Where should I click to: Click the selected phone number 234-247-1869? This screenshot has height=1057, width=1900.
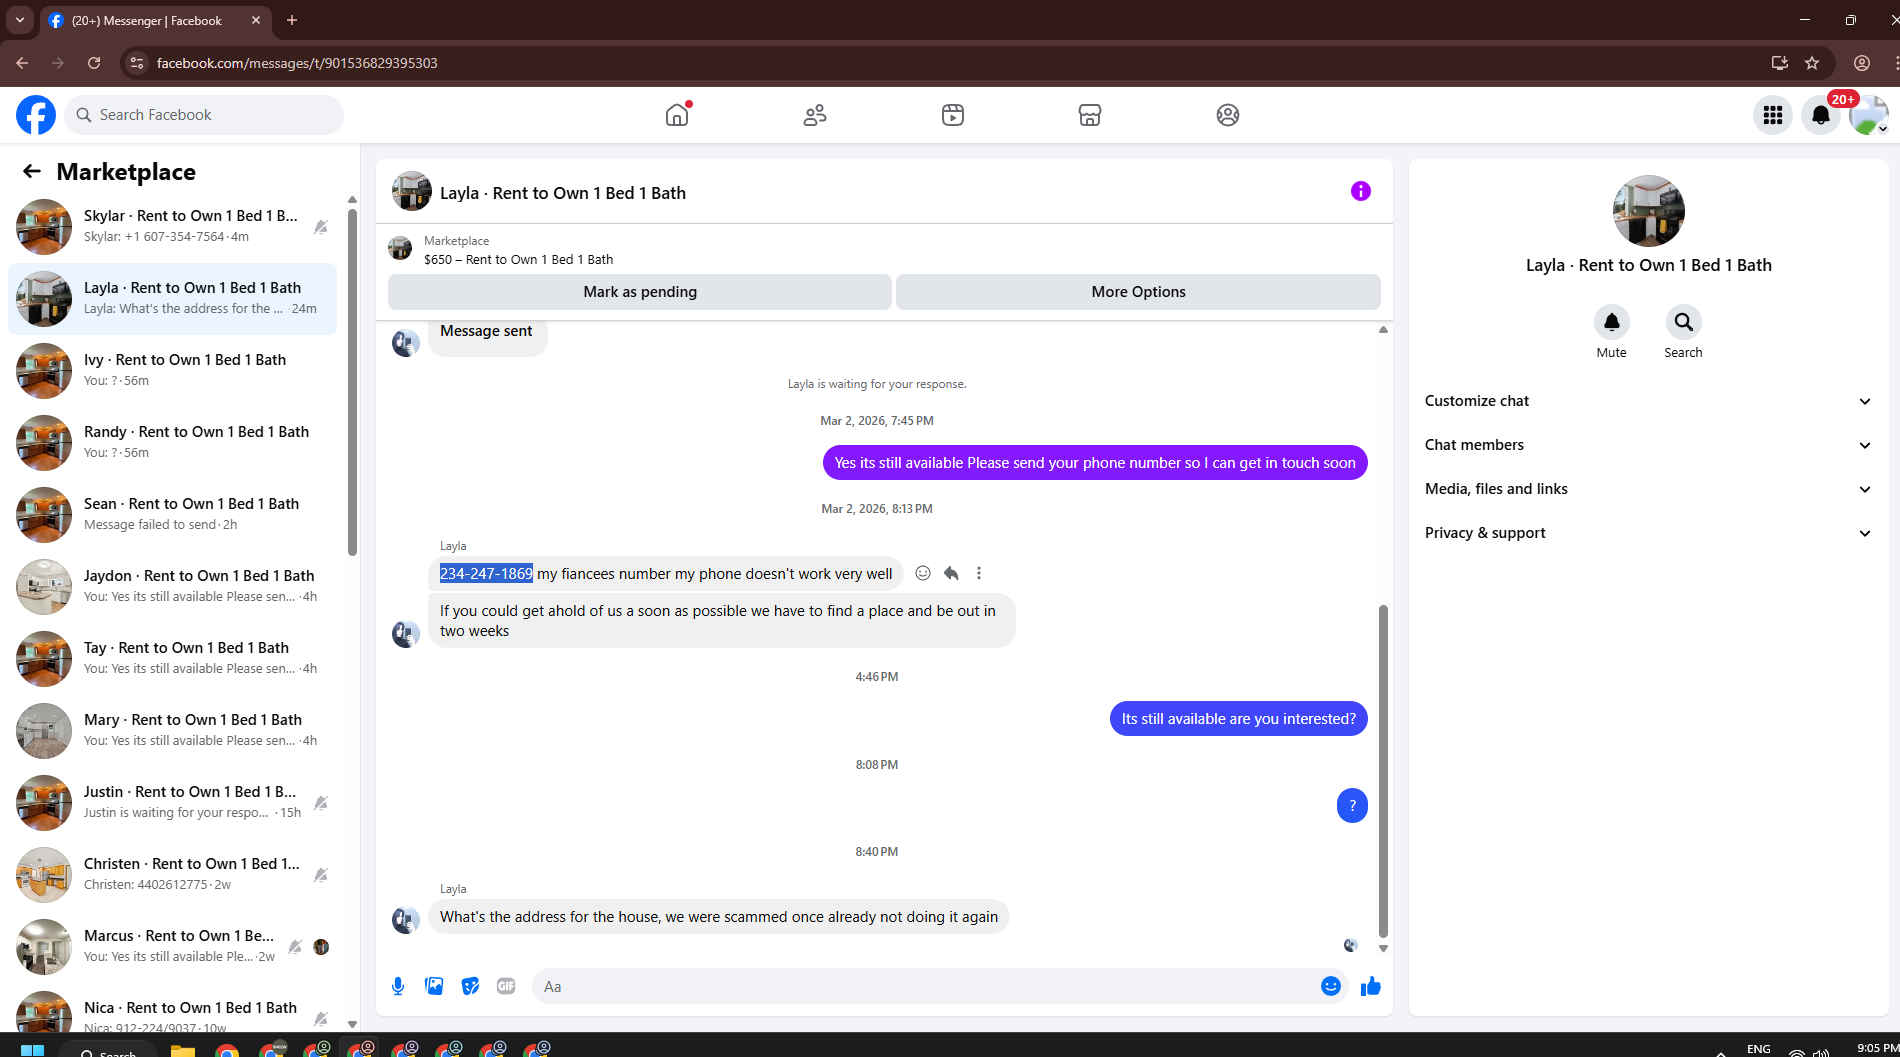486,573
